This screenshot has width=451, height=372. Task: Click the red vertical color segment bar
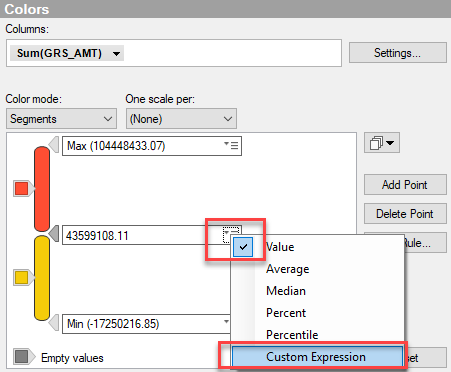(42, 189)
